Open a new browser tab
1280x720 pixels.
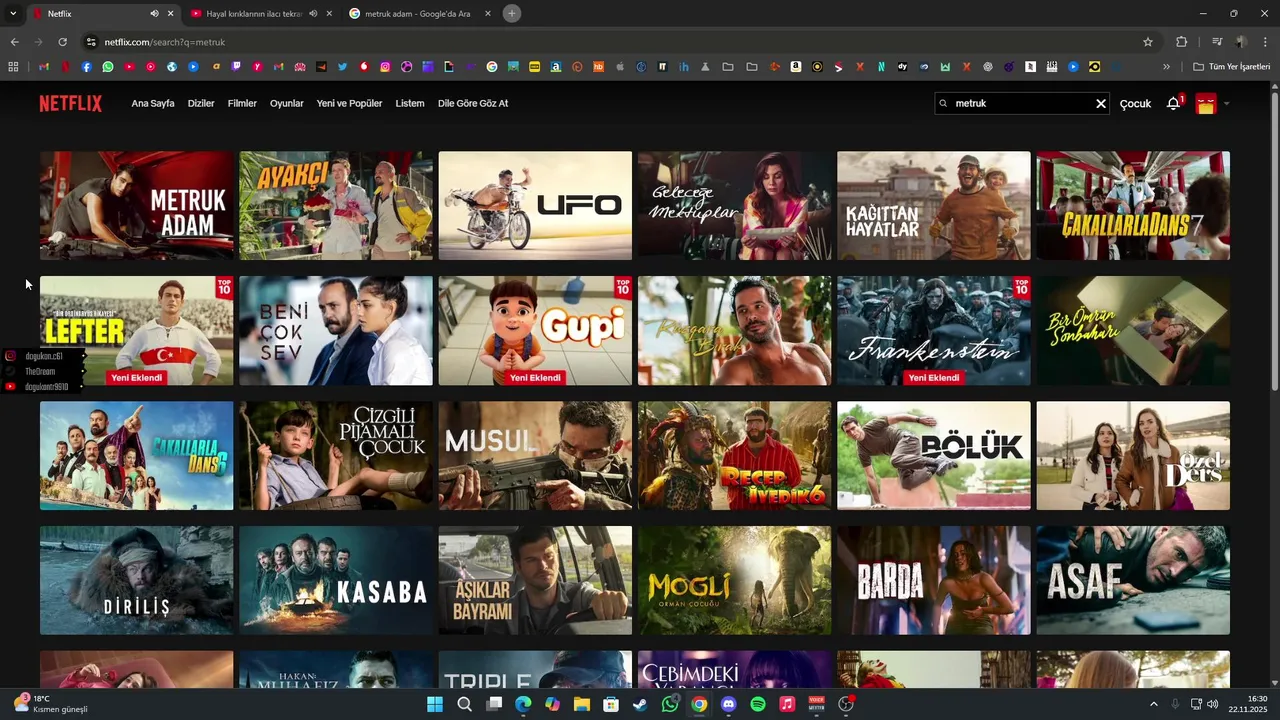(512, 14)
